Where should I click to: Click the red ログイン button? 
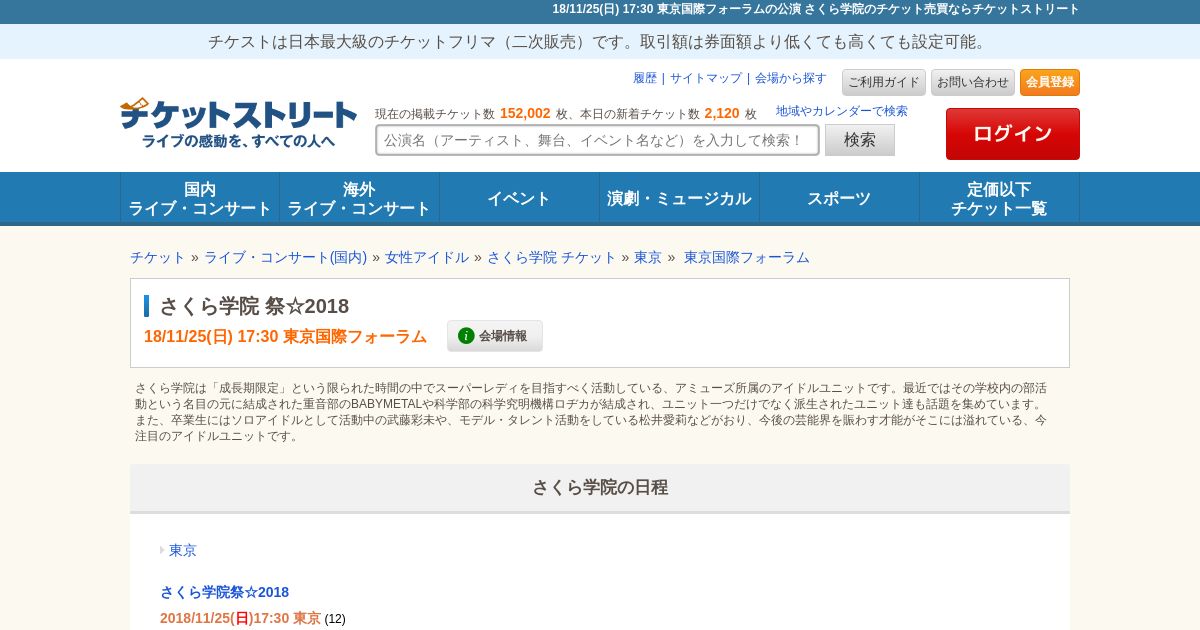[1013, 134]
